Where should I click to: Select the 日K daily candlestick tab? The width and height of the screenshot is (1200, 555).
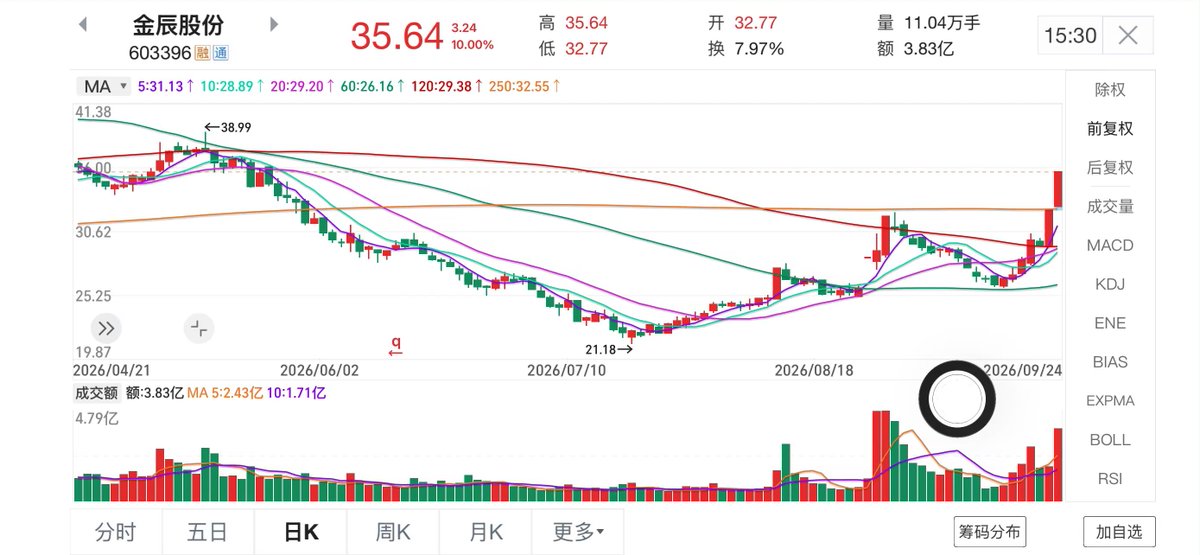300,532
